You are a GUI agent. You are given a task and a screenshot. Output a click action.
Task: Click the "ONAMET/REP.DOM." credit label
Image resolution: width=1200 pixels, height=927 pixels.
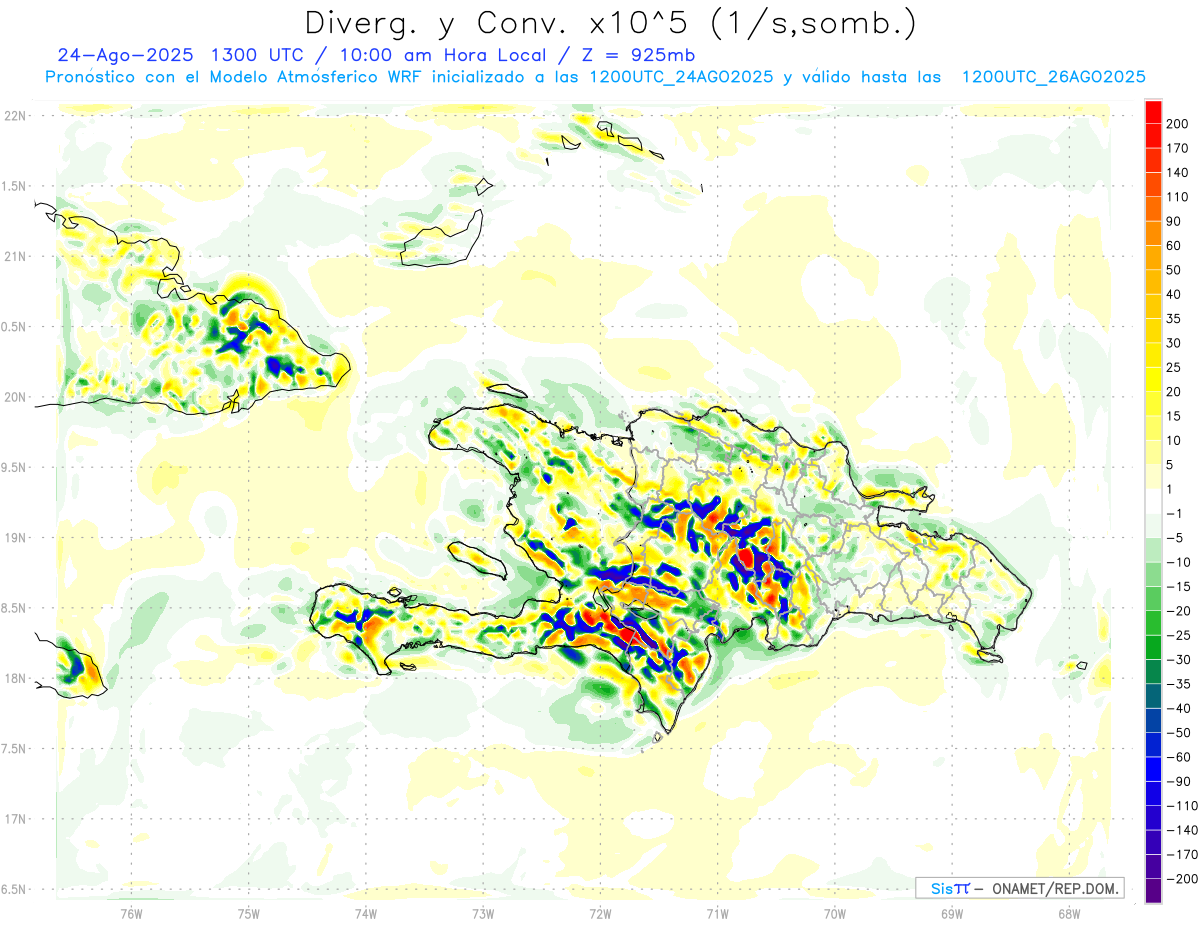pyautogui.click(x=1053, y=888)
